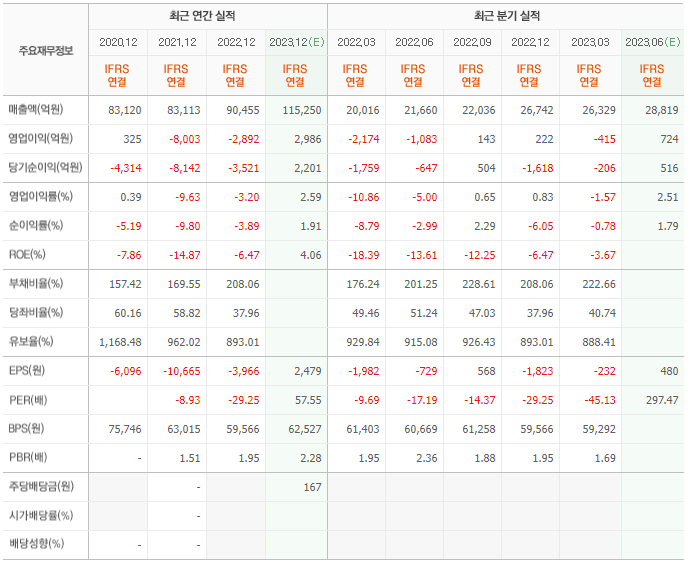Select EPS value -10,665

(182, 371)
